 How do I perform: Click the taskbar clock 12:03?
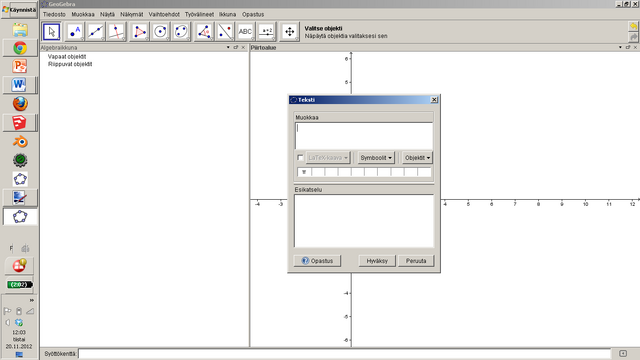[19, 332]
